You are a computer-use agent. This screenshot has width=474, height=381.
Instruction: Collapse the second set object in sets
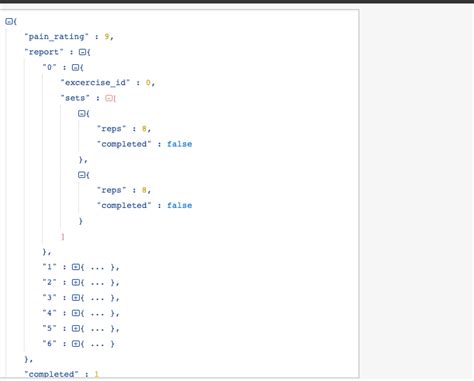coord(82,175)
